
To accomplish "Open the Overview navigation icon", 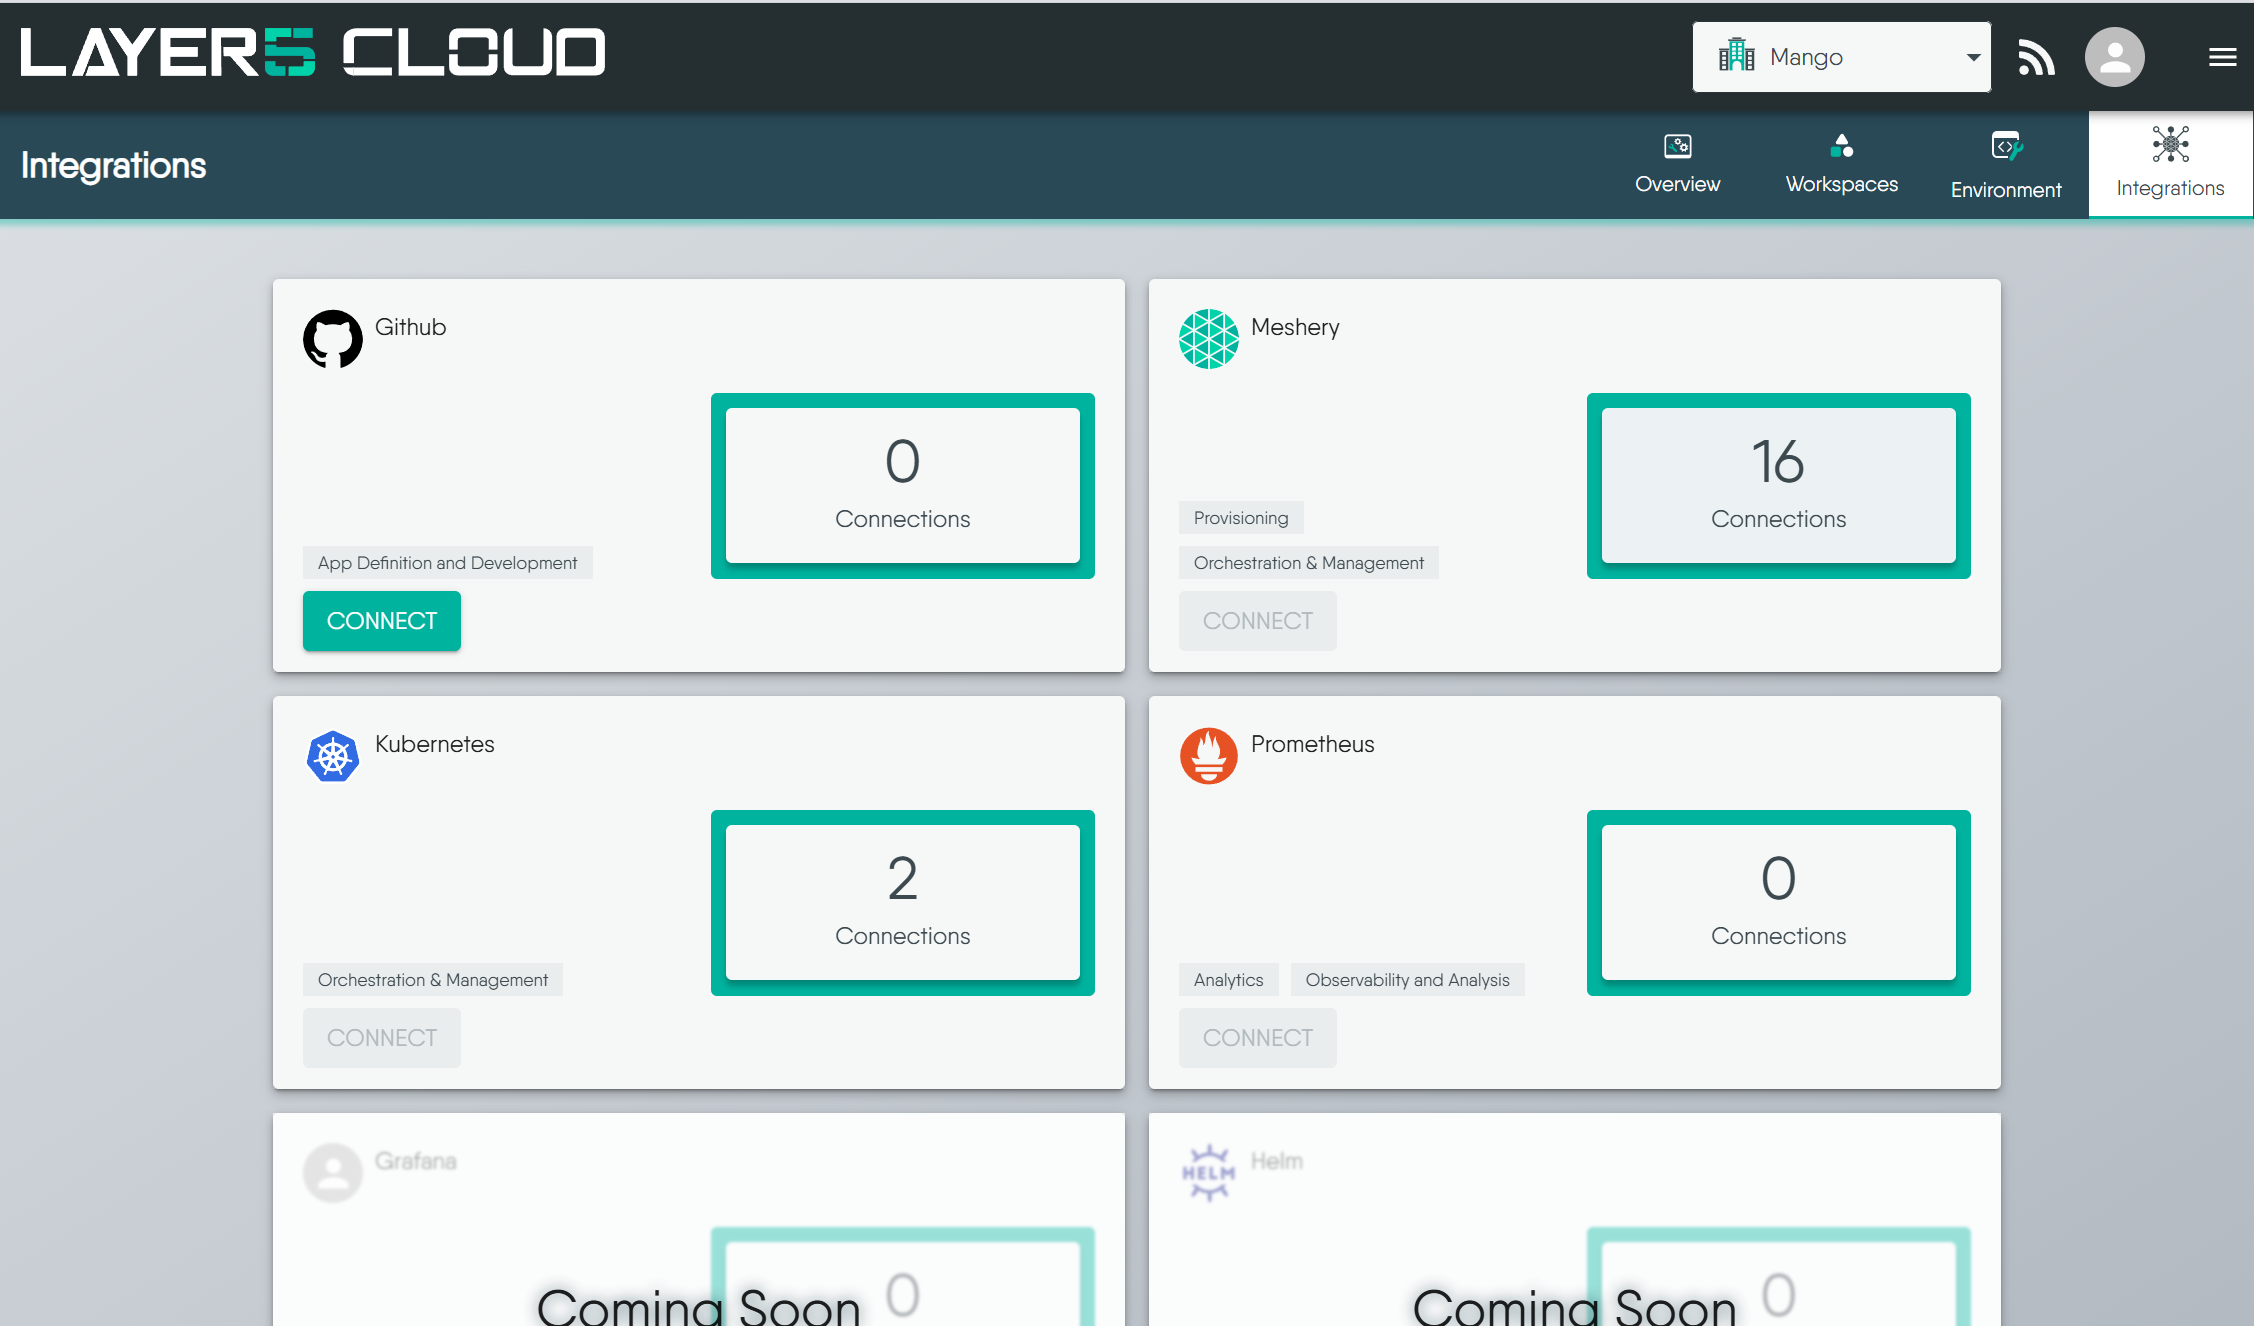I will click(x=1677, y=147).
